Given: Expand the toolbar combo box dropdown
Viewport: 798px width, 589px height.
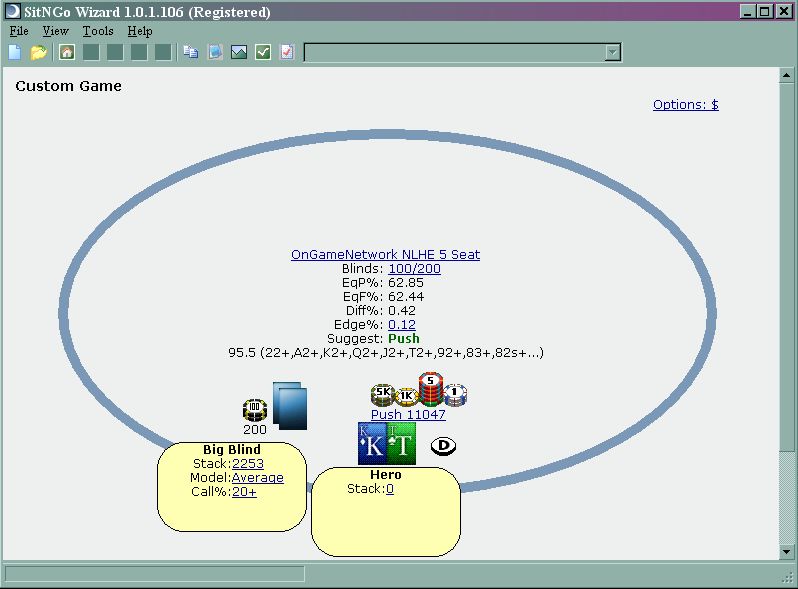Looking at the screenshot, I should click(x=613, y=53).
